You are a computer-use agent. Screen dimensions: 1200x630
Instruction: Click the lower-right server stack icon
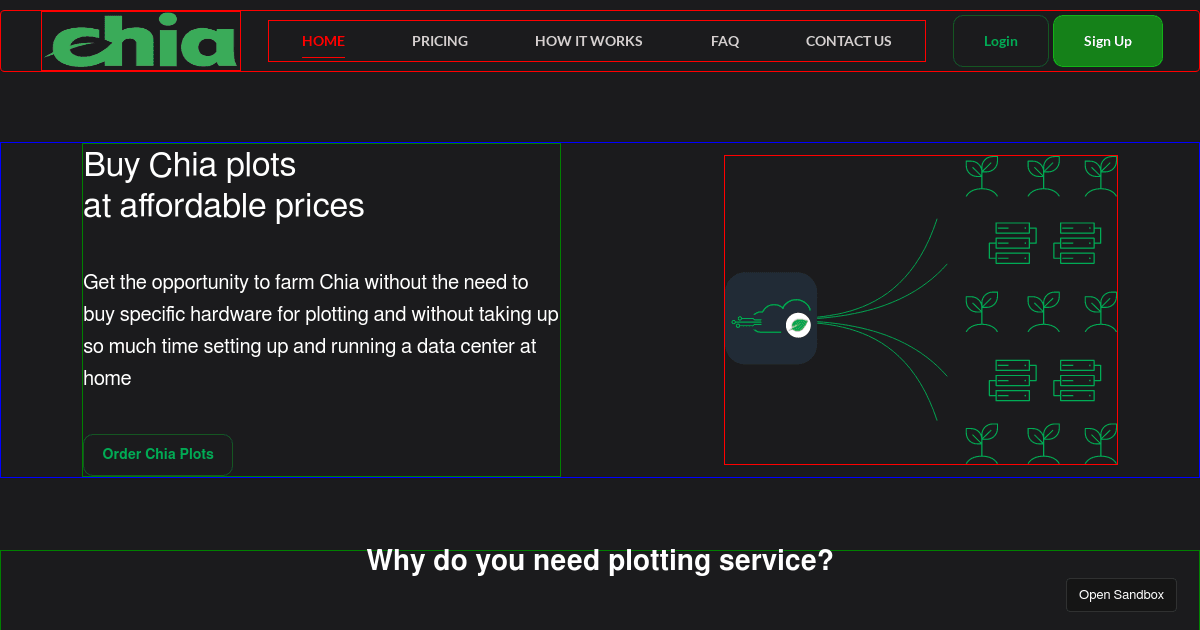[x=1077, y=380]
